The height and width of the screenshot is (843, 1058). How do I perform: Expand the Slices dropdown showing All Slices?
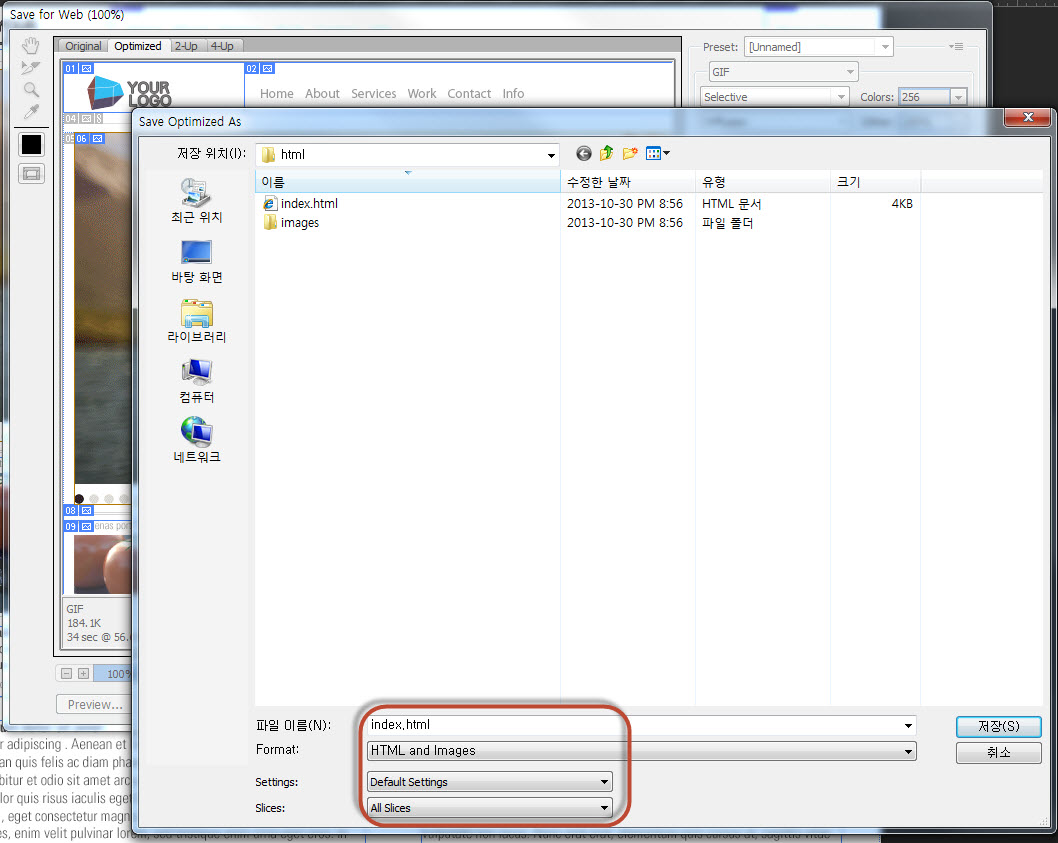click(x=489, y=808)
